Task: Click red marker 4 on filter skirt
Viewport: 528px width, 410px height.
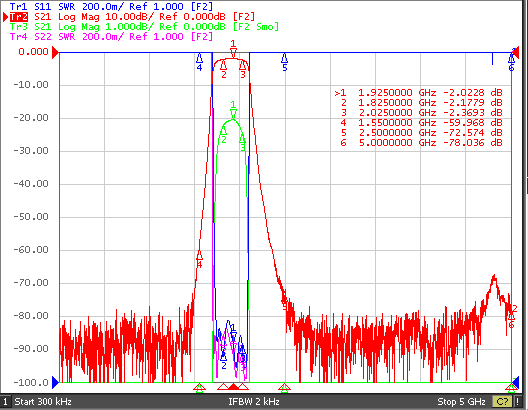Action: coord(199,259)
